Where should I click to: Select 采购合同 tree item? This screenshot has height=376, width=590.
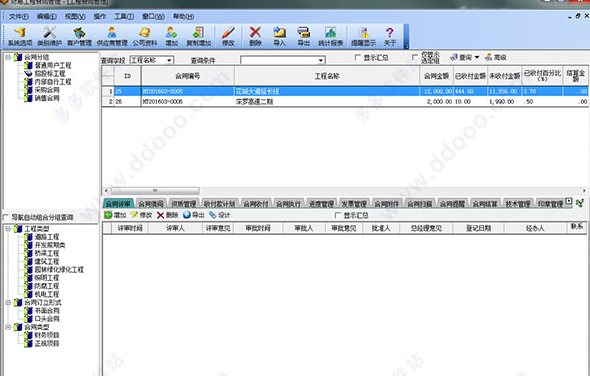47,90
